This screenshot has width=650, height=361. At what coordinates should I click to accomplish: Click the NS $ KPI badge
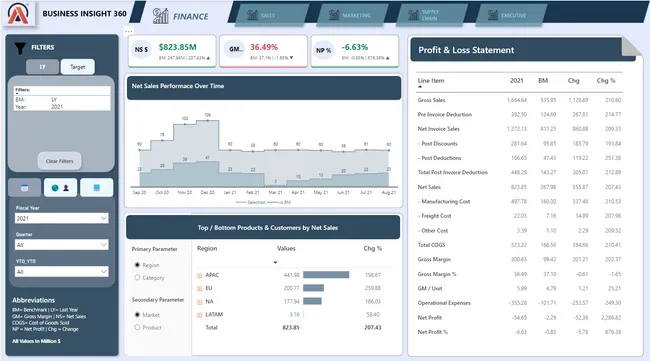(x=141, y=50)
